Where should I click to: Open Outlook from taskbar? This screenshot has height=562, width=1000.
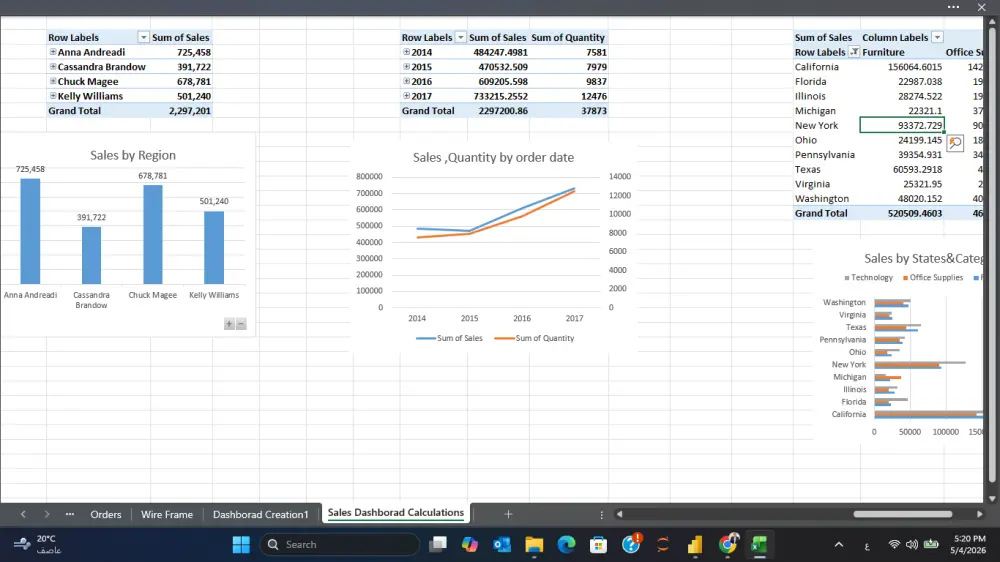502,544
